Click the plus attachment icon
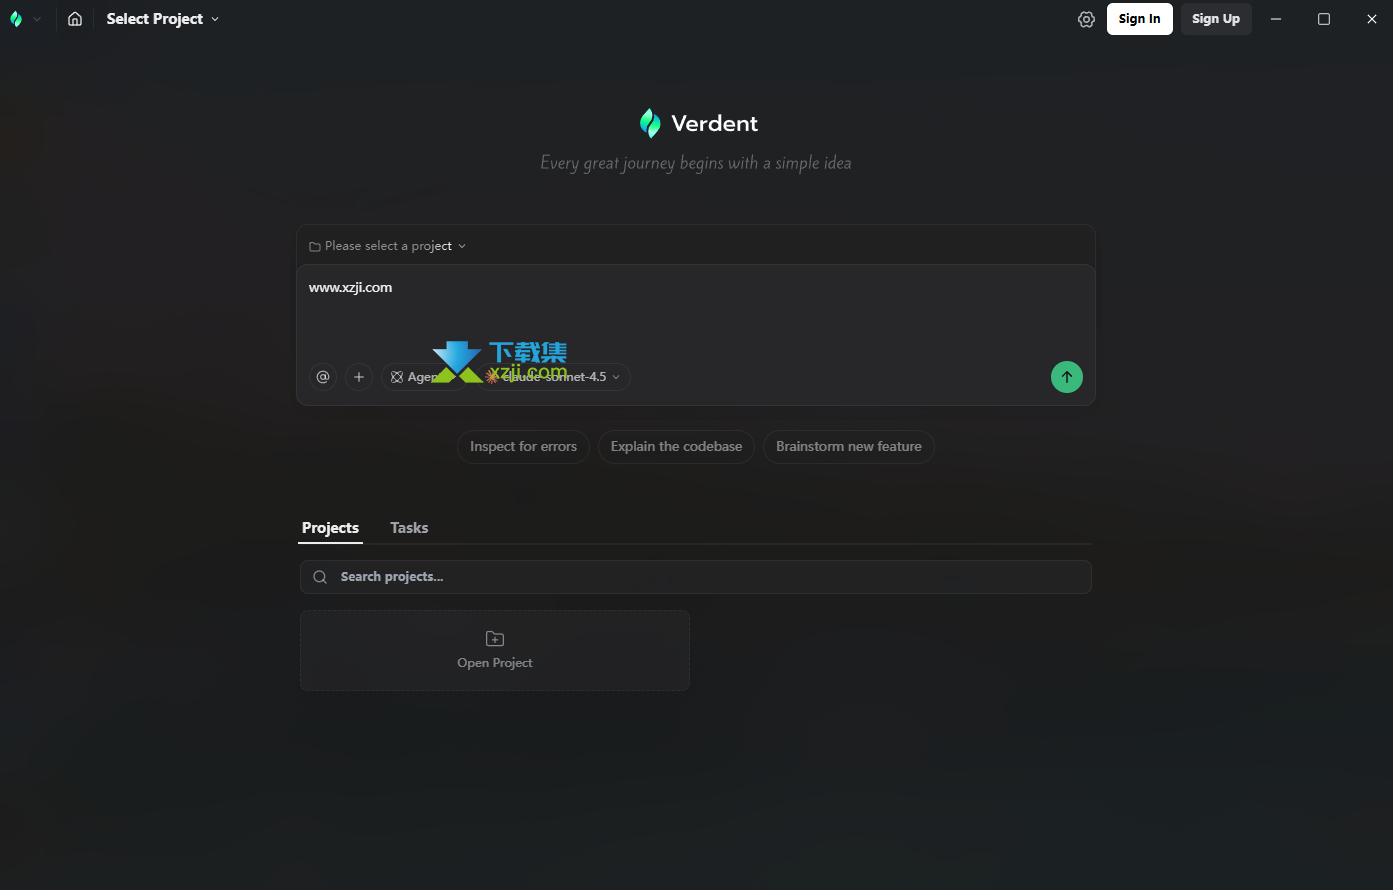The height and width of the screenshot is (890, 1393). pyautogui.click(x=359, y=377)
